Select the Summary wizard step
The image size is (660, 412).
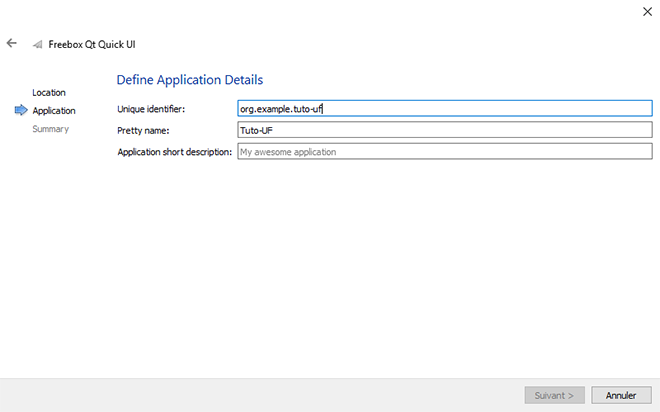point(50,129)
